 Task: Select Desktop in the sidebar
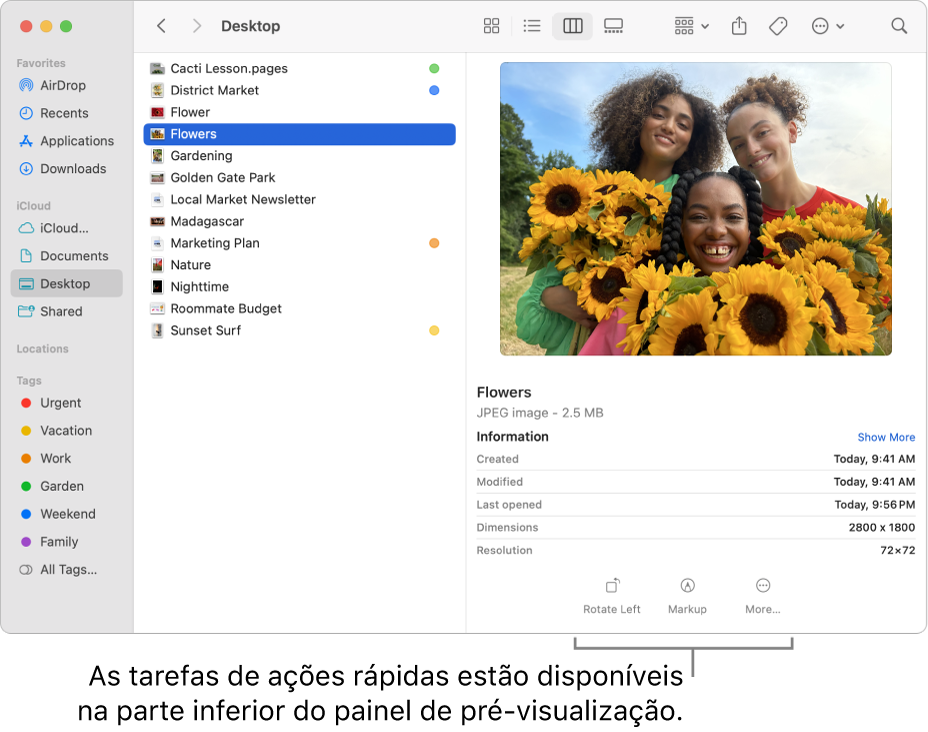click(66, 283)
